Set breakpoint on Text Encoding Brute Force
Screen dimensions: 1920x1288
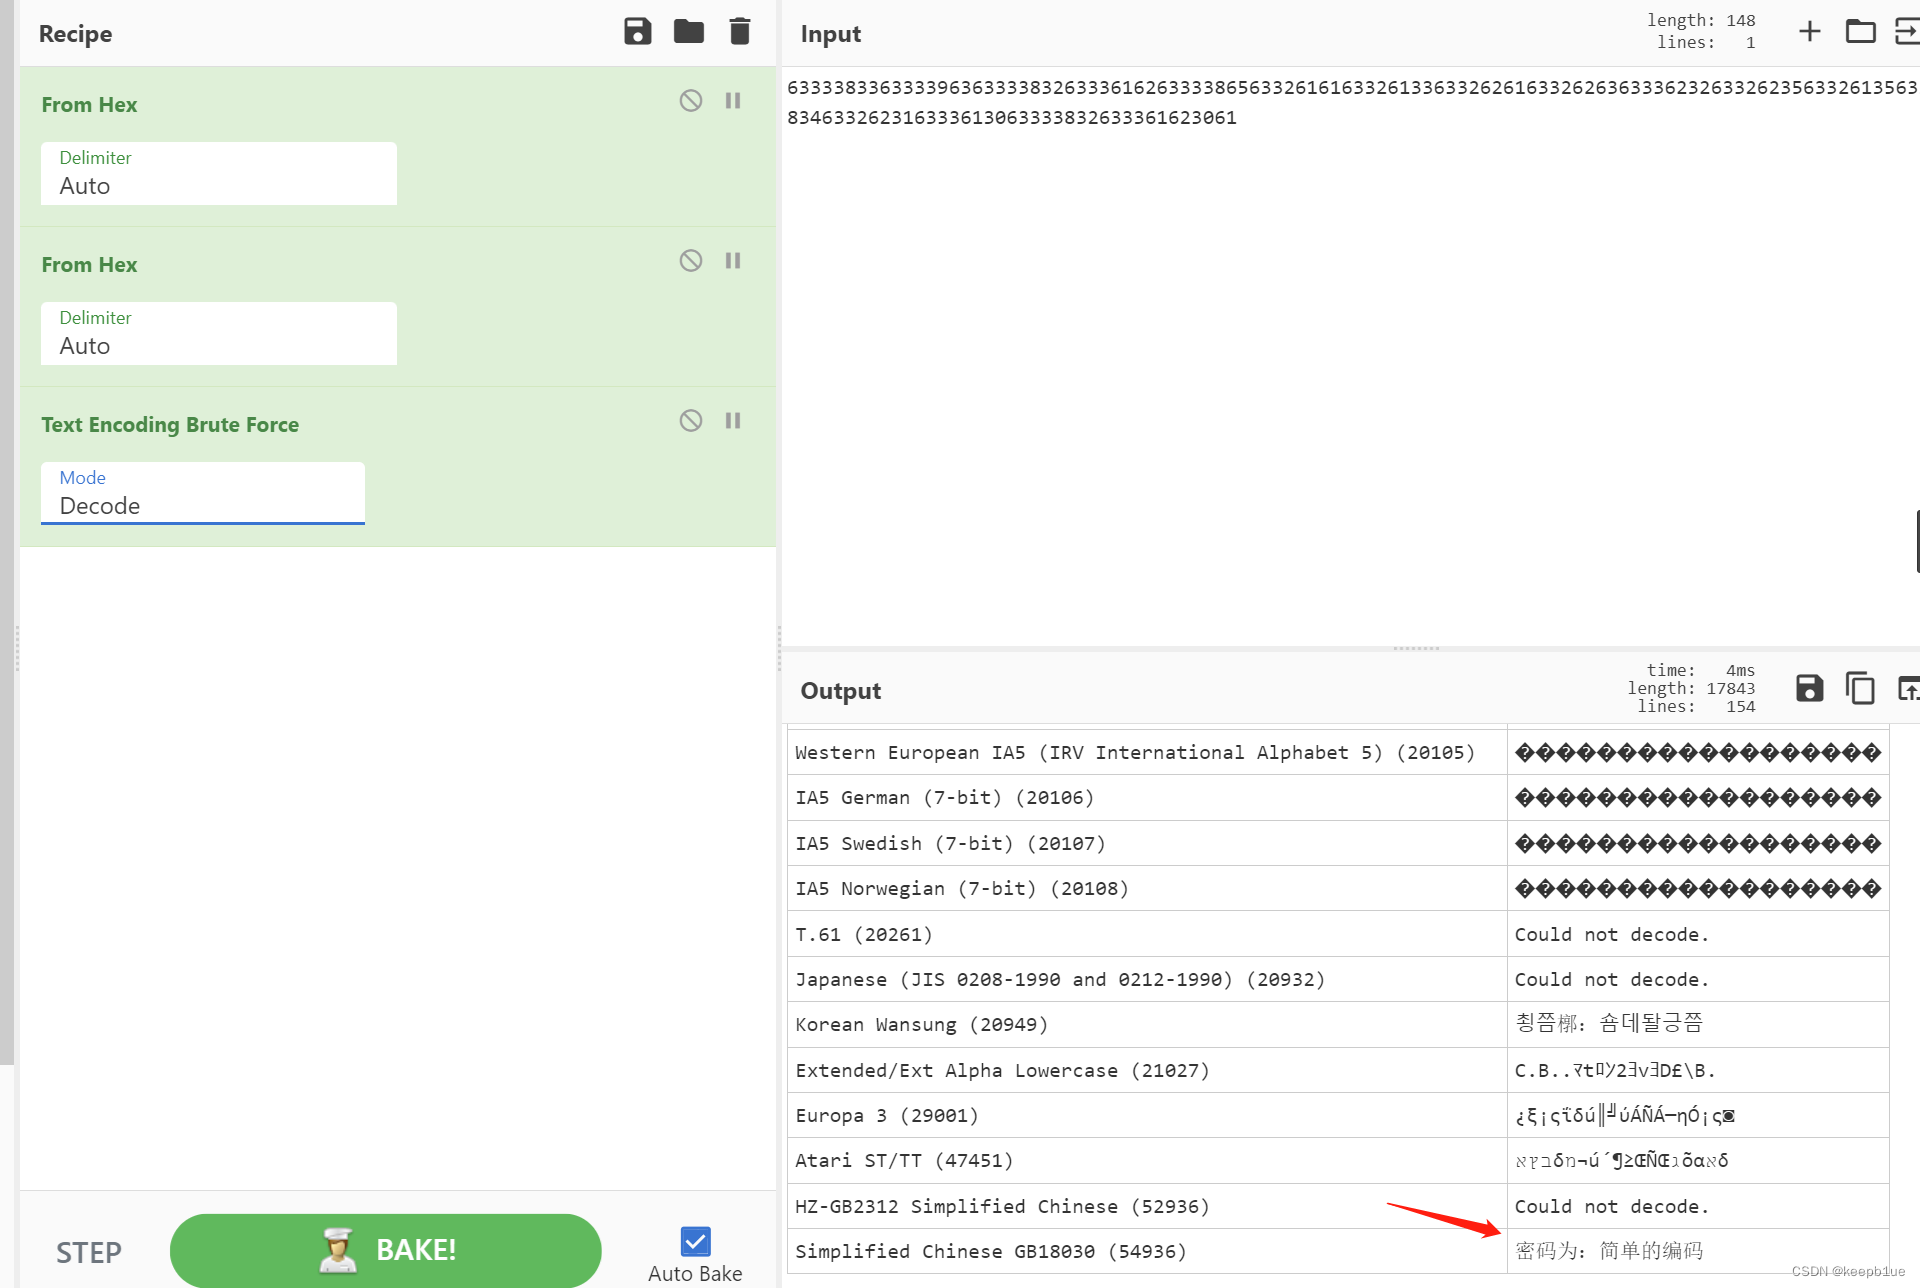[733, 421]
